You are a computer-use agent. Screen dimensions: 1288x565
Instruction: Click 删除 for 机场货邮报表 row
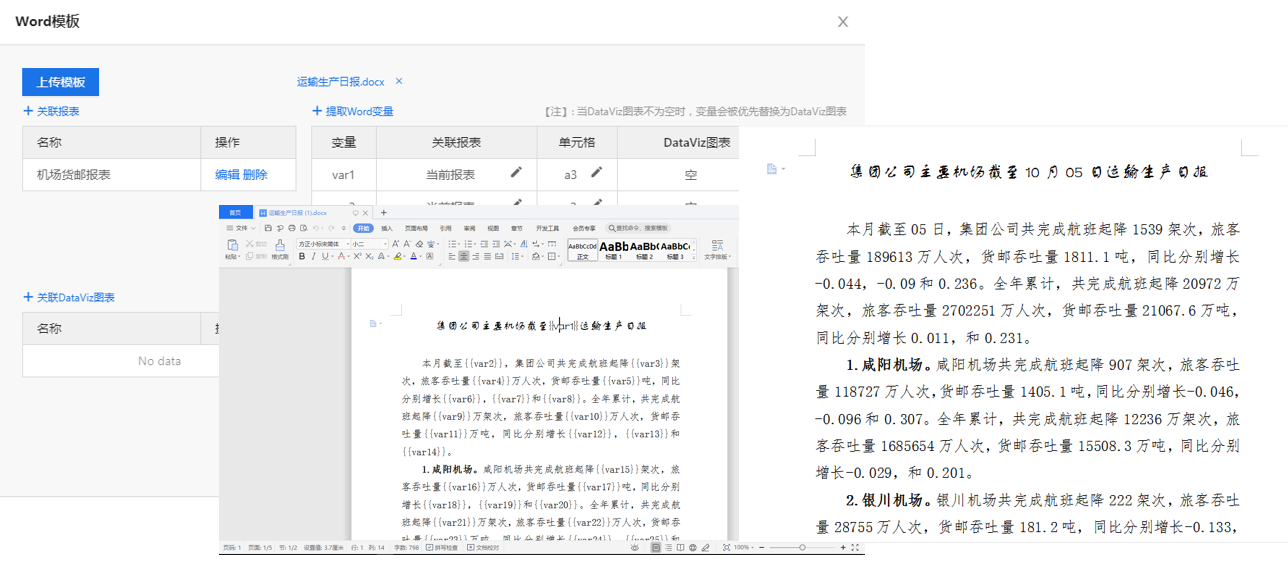[255, 174]
